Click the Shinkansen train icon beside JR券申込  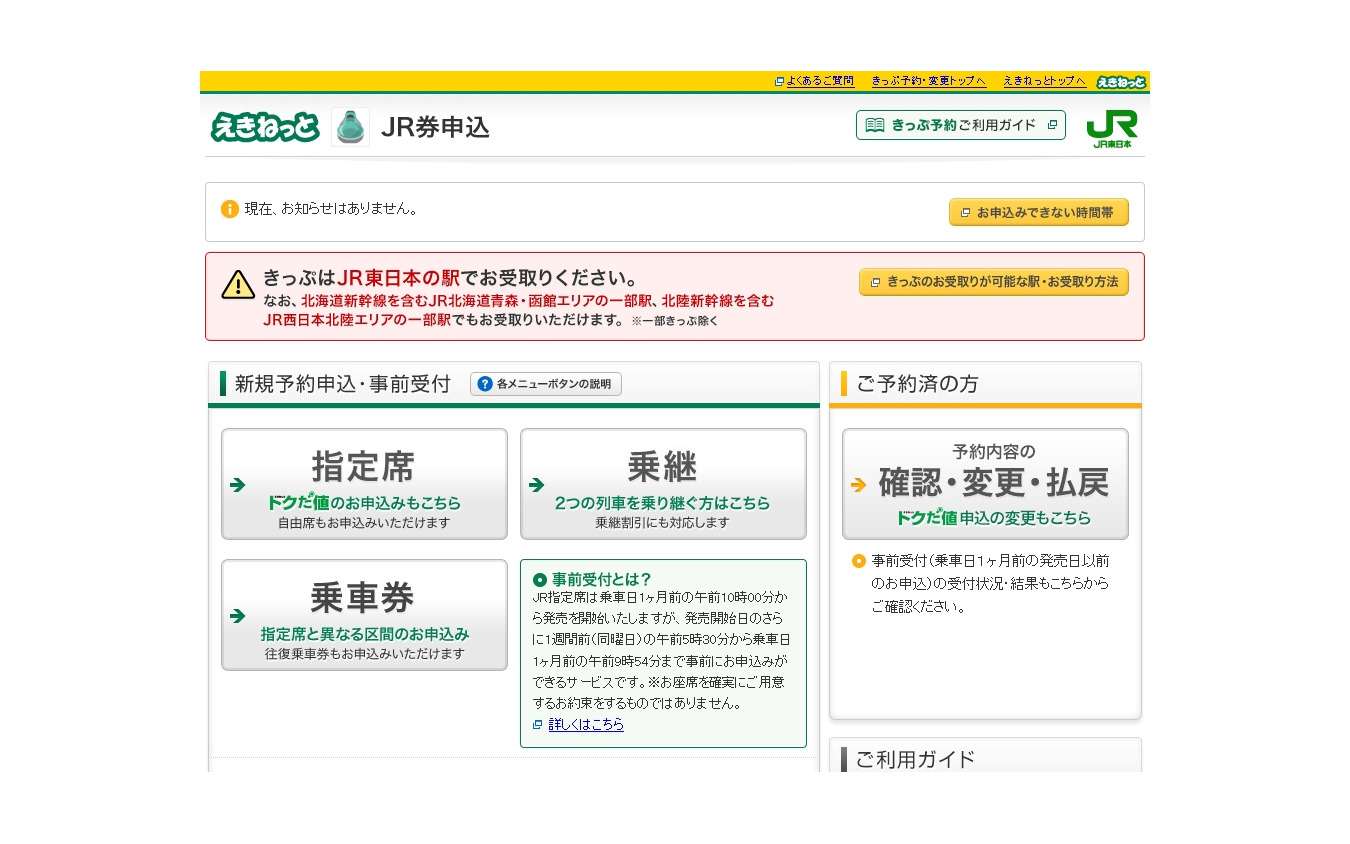350,127
